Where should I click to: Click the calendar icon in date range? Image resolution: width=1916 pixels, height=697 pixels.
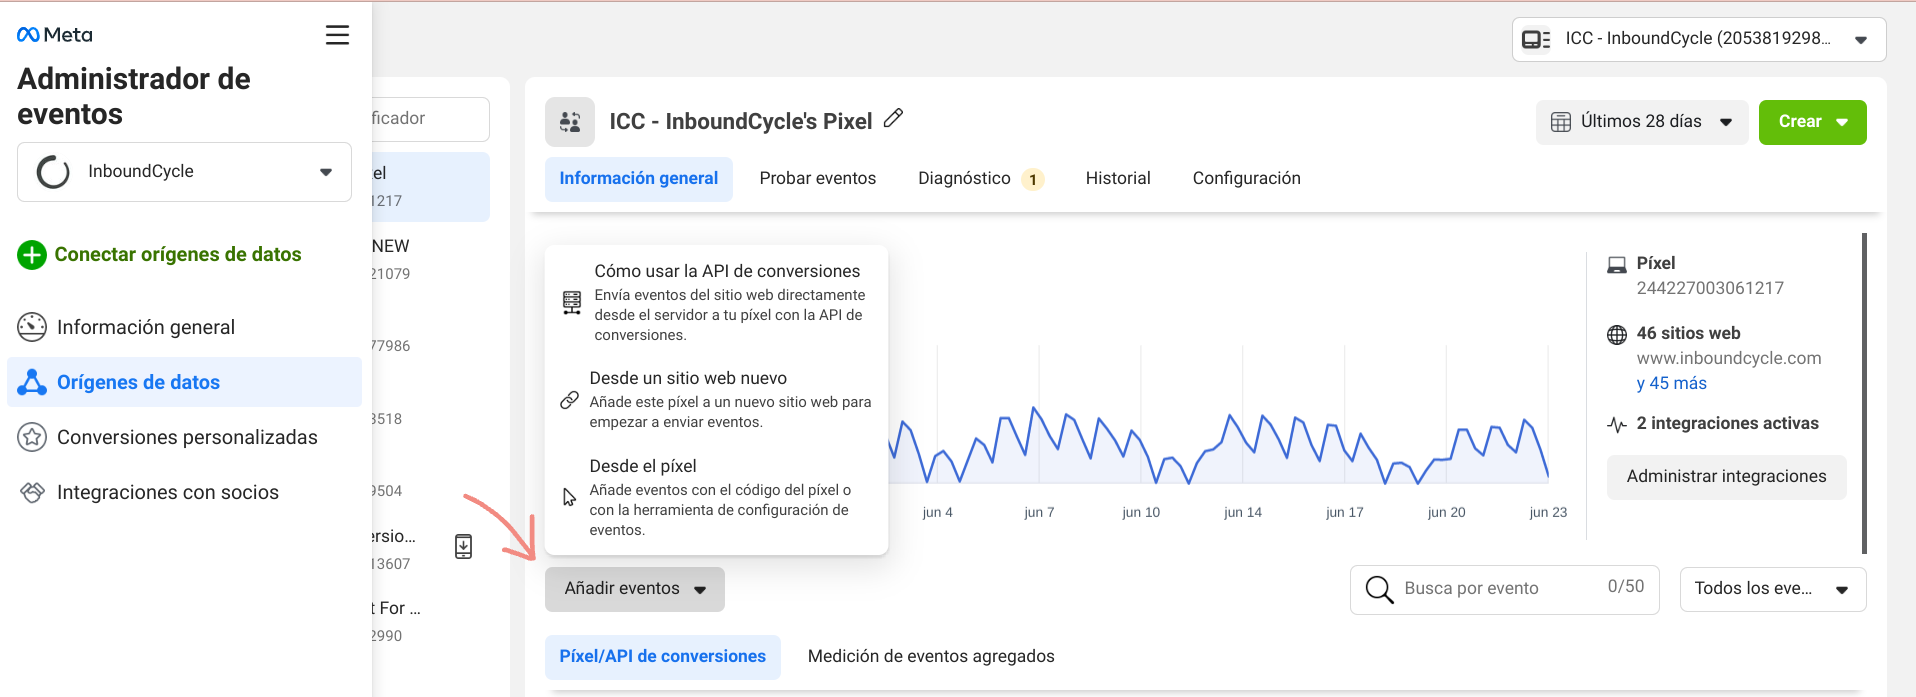click(1560, 122)
